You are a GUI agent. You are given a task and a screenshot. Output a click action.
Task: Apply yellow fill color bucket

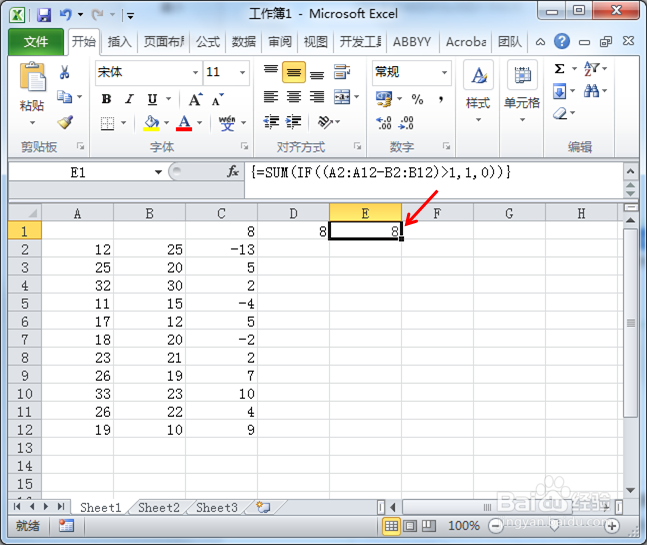(x=151, y=123)
